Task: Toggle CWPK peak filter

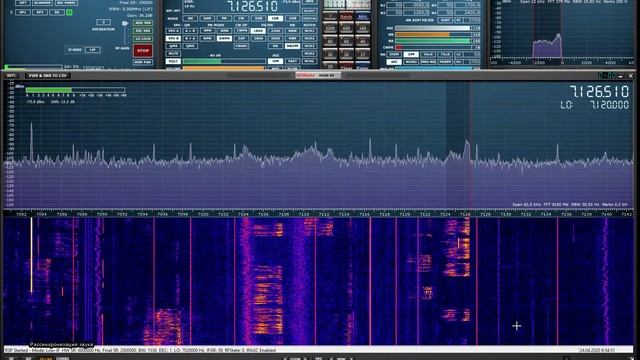Action: (242, 31)
